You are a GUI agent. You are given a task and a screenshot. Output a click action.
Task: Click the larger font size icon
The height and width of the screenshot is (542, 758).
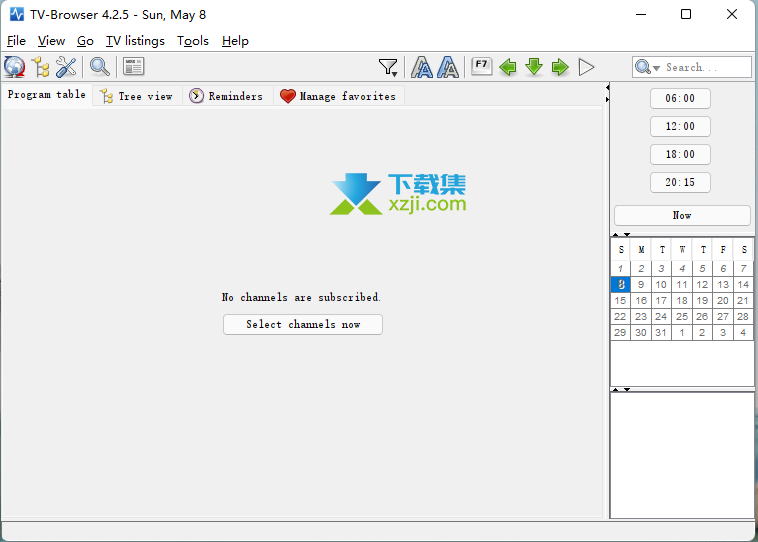point(448,67)
